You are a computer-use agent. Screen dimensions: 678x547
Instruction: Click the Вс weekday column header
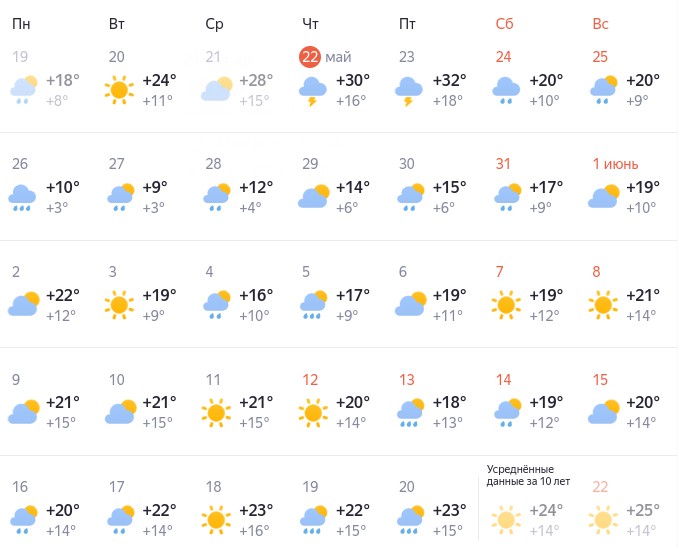pyautogui.click(x=601, y=24)
